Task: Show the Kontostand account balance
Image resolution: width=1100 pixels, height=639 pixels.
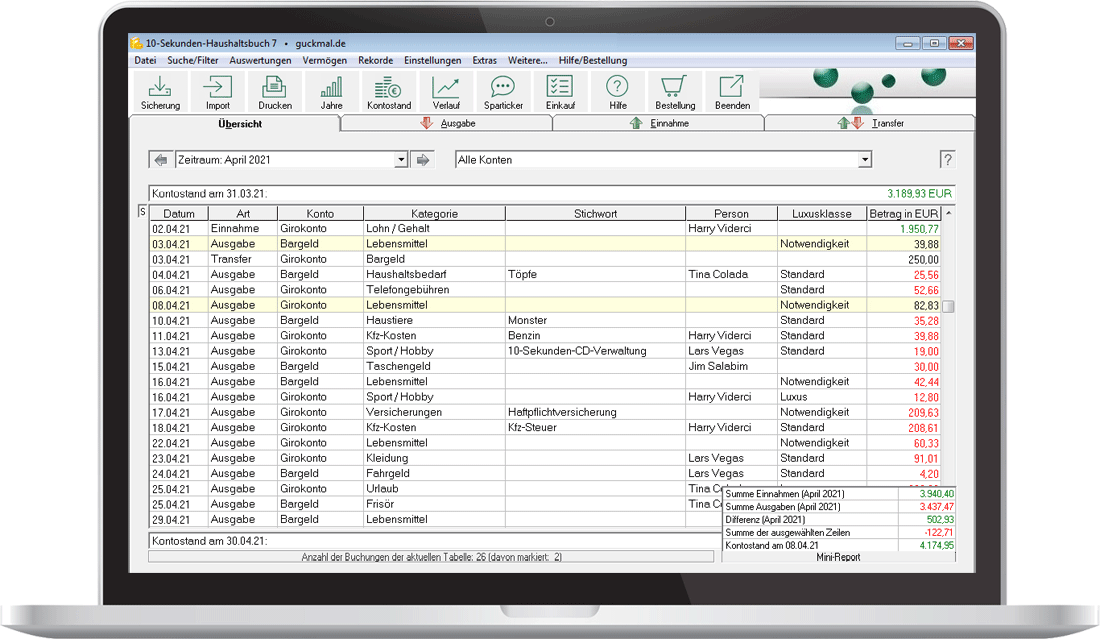Action: coord(389,92)
